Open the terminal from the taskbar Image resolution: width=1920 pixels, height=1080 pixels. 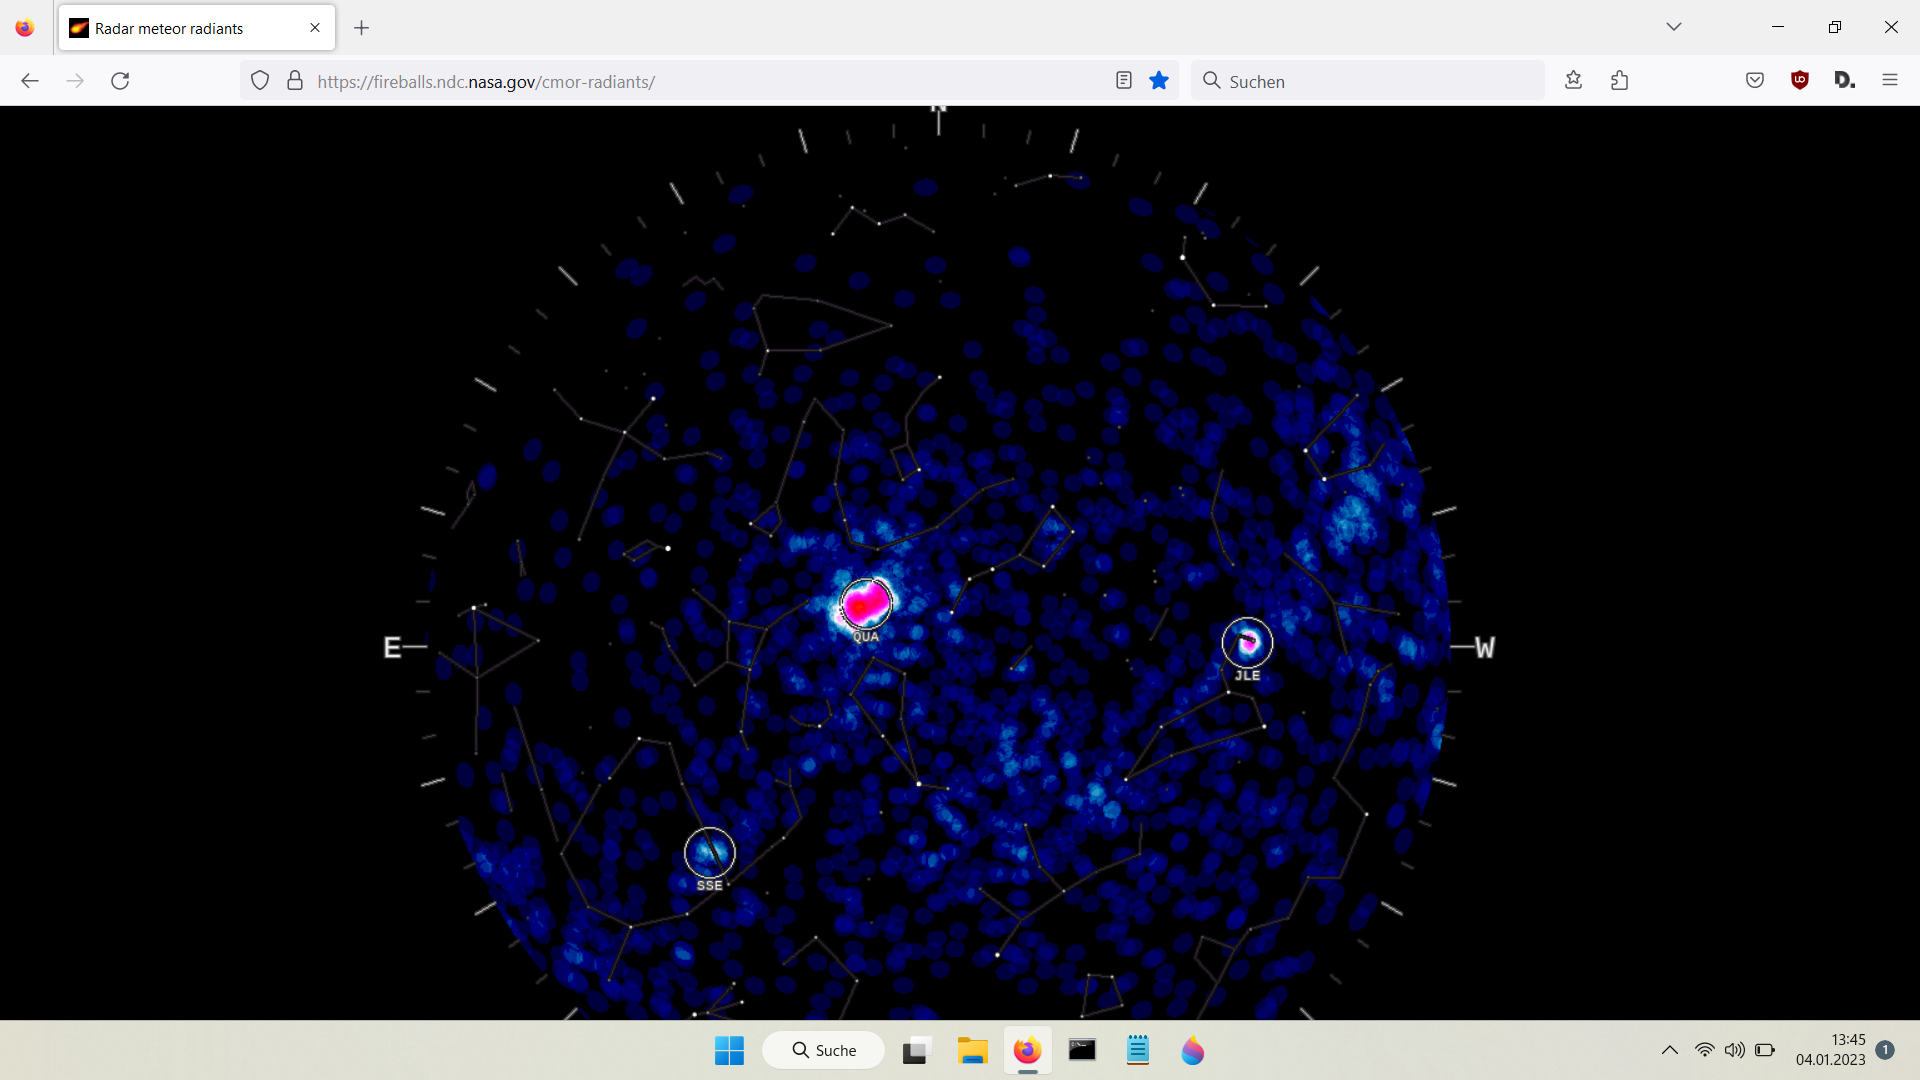pyautogui.click(x=1082, y=1051)
